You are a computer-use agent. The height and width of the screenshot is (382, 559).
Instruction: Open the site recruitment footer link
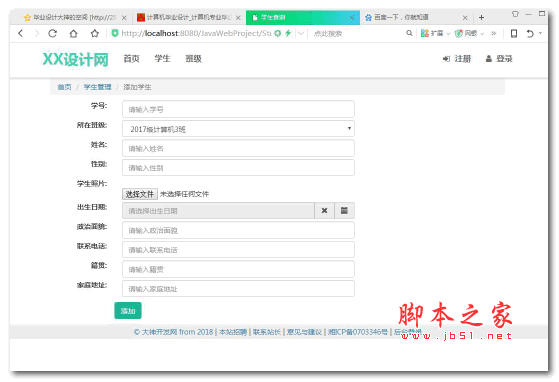tap(233, 332)
